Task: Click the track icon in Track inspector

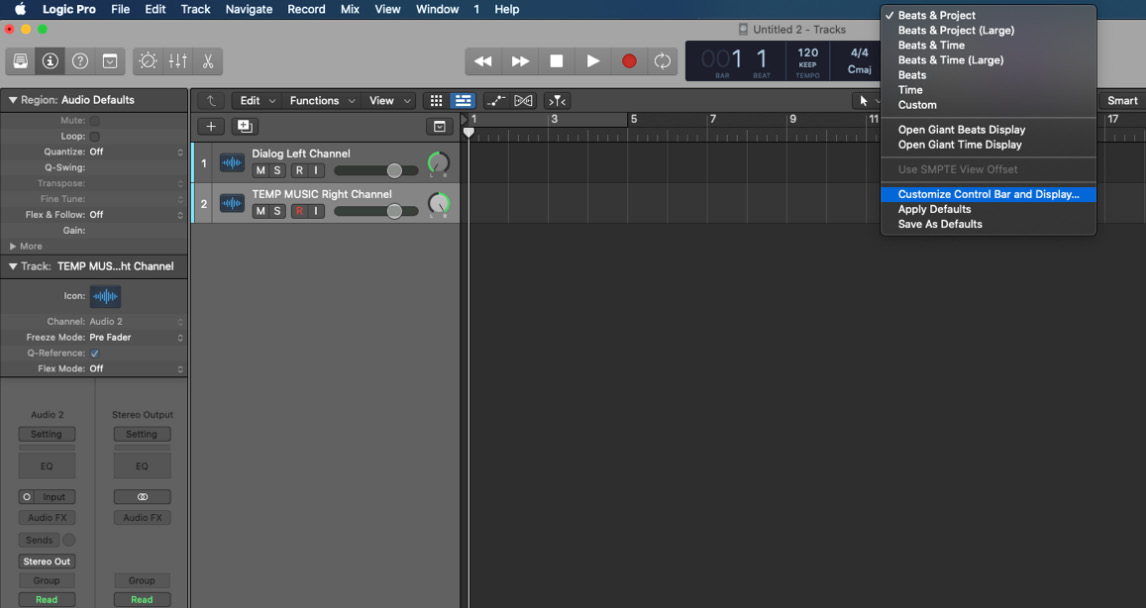Action: point(105,296)
